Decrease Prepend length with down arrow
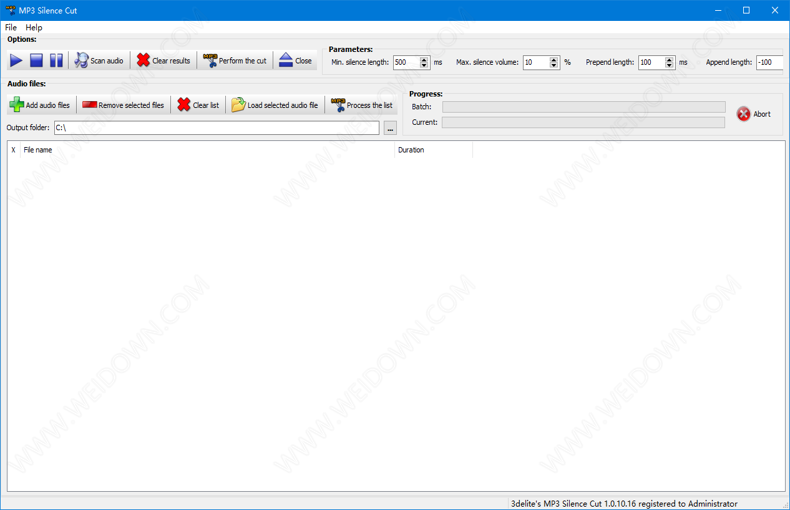The width and height of the screenshot is (790, 510). point(670,66)
